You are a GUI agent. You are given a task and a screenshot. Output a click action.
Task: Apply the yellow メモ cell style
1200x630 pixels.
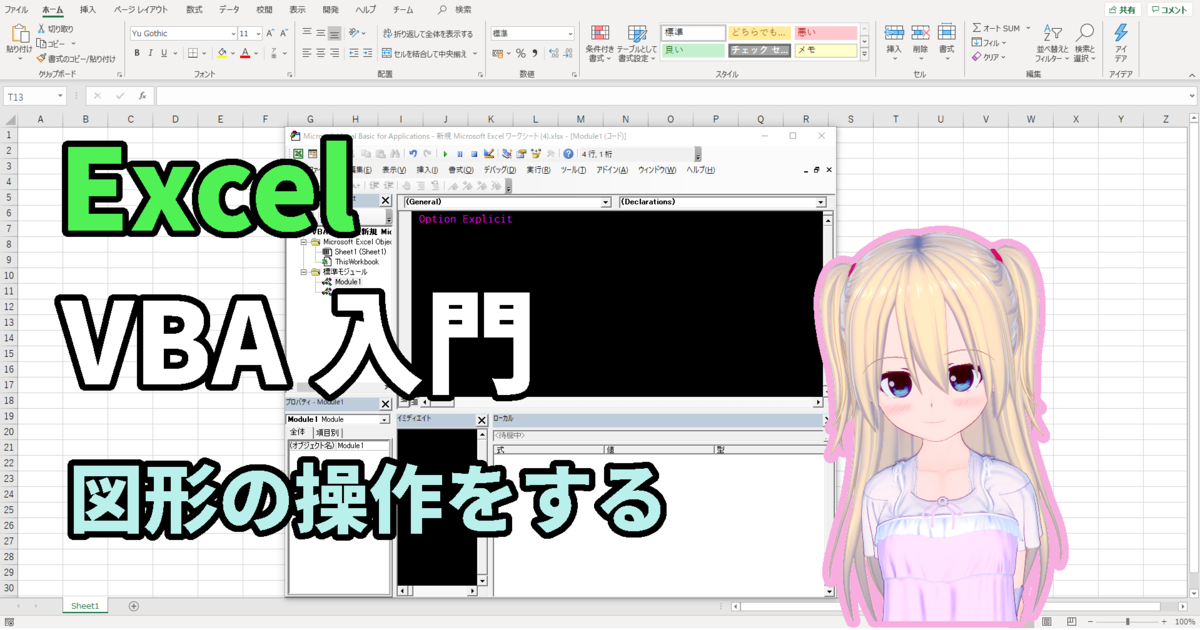tap(826, 50)
